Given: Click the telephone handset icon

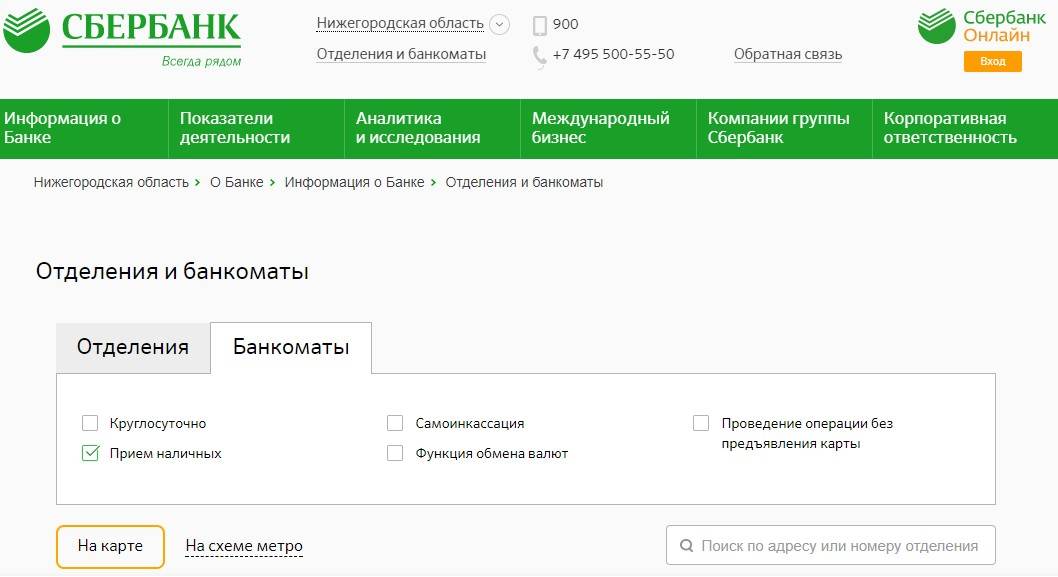Looking at the screenshot, I should pyautogui.click(x=540, y=55).
